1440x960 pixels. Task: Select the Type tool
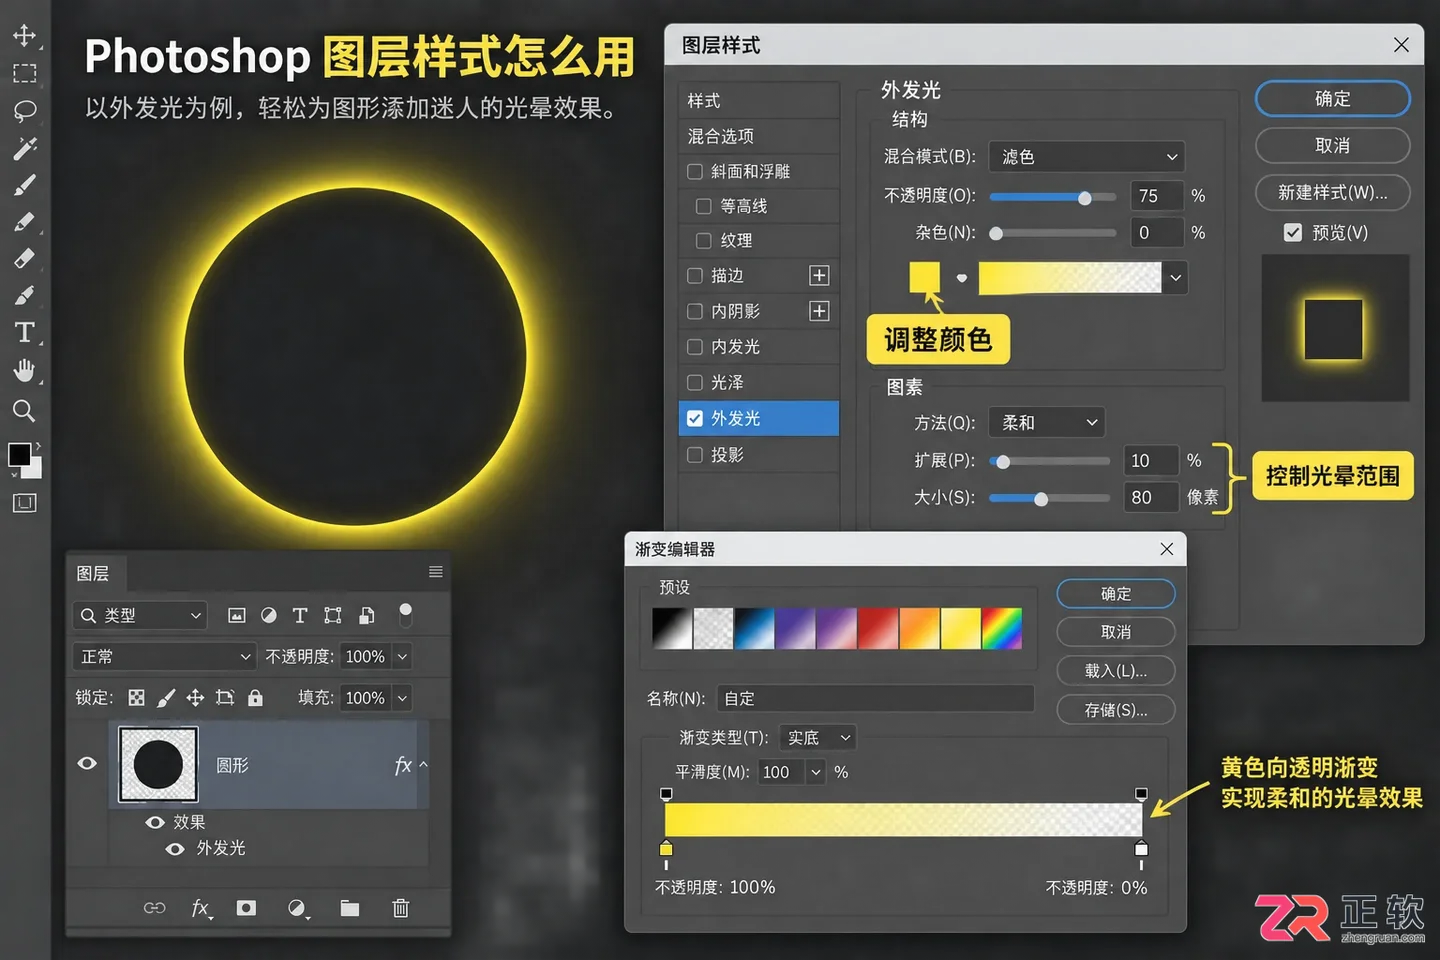pyautogui.click(x=24, y=332)
